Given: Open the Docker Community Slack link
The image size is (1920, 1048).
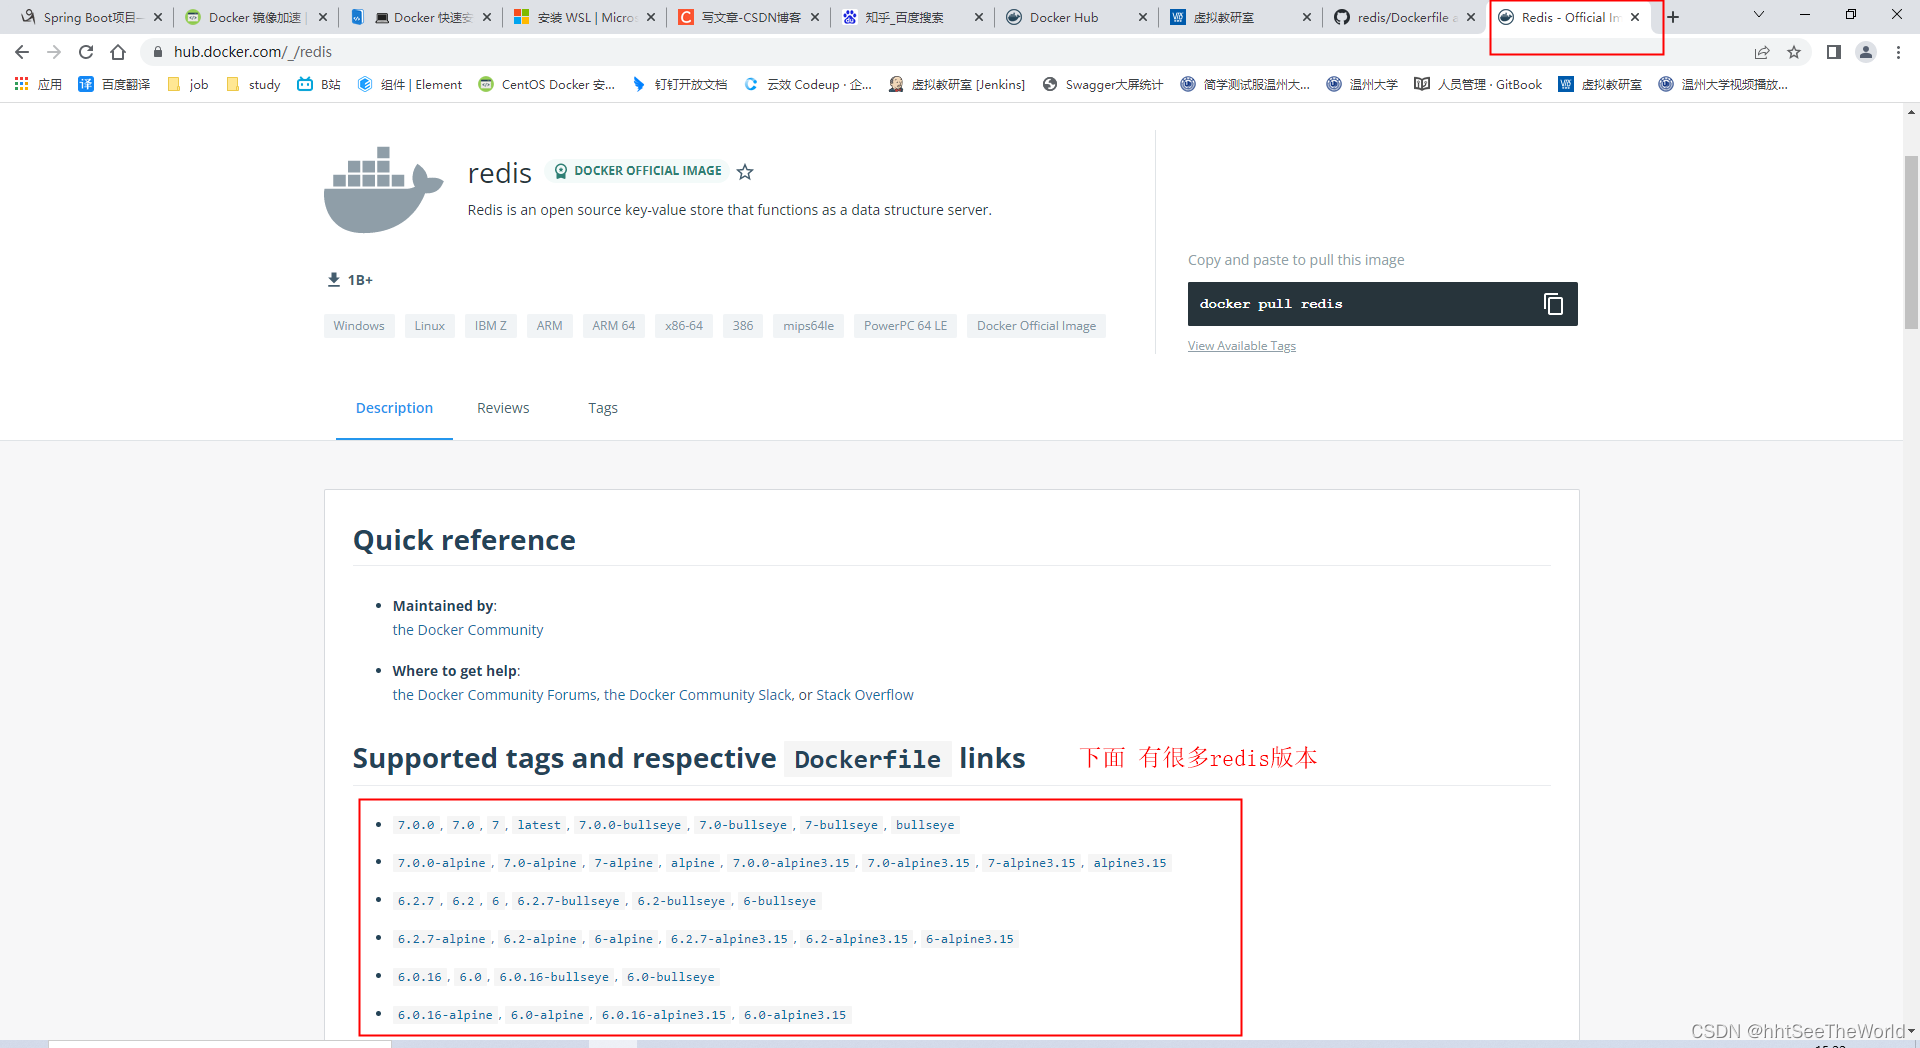Looking at the screenshot, I should point(697,695).
